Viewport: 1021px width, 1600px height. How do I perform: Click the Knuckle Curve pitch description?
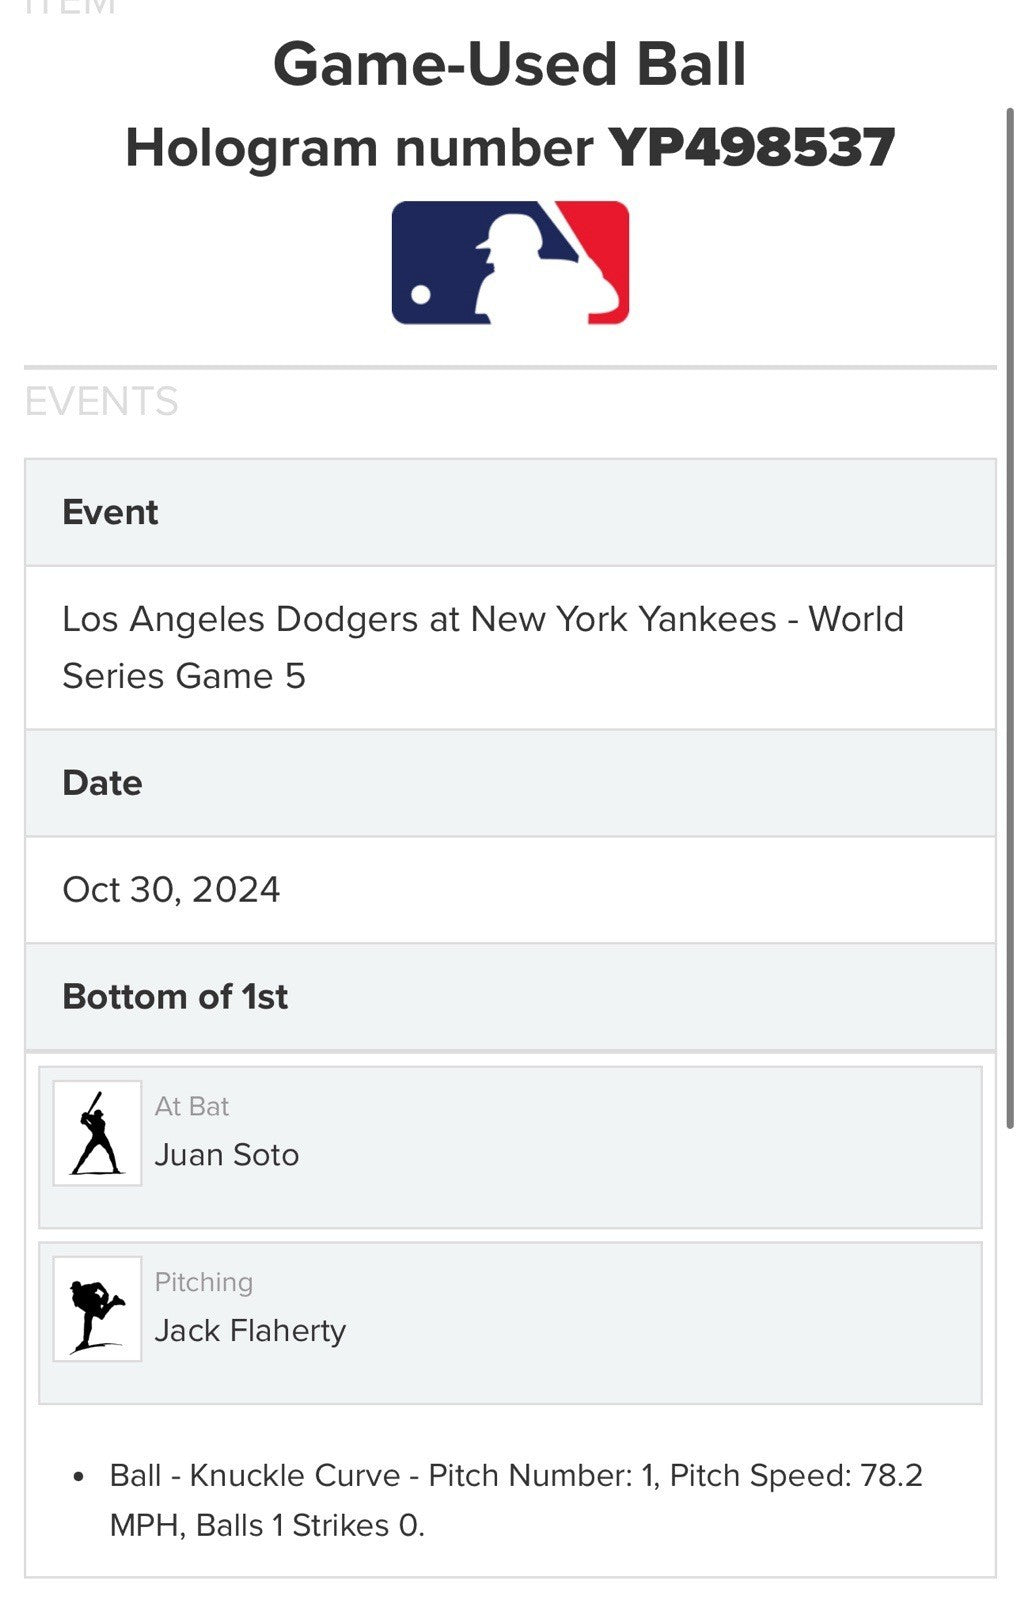(x=295, y=1475)
